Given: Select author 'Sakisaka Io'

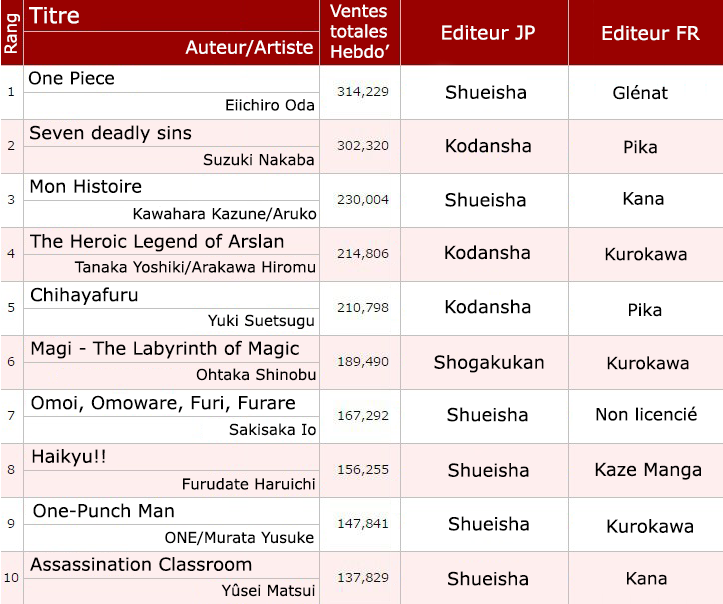Looking at the screenshot, I should pyautogui.click(x=273, y=430).
